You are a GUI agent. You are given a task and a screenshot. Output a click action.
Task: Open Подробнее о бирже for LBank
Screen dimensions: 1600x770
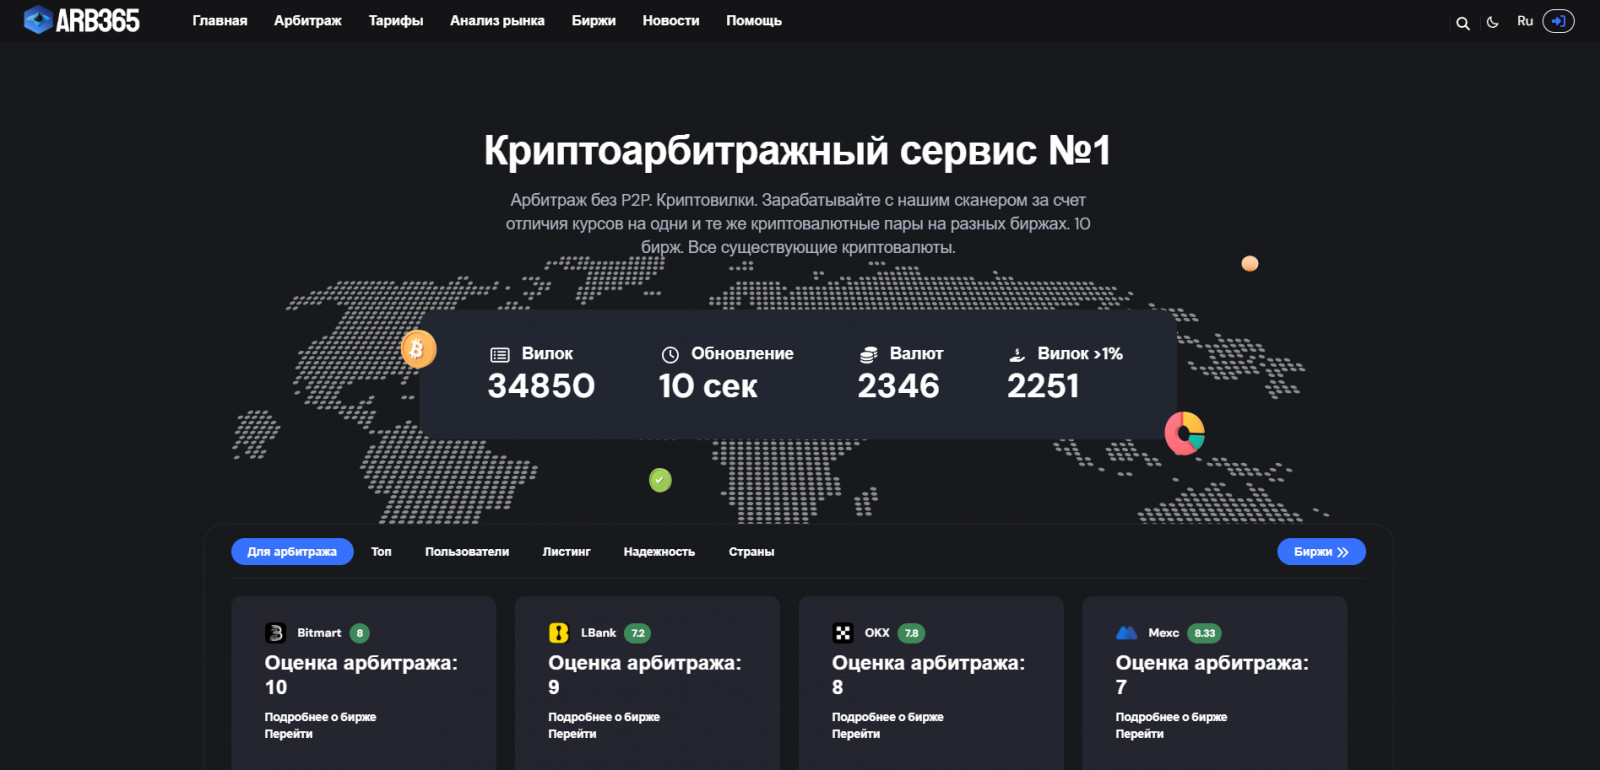pyautogui.click(x=604, y=717)
